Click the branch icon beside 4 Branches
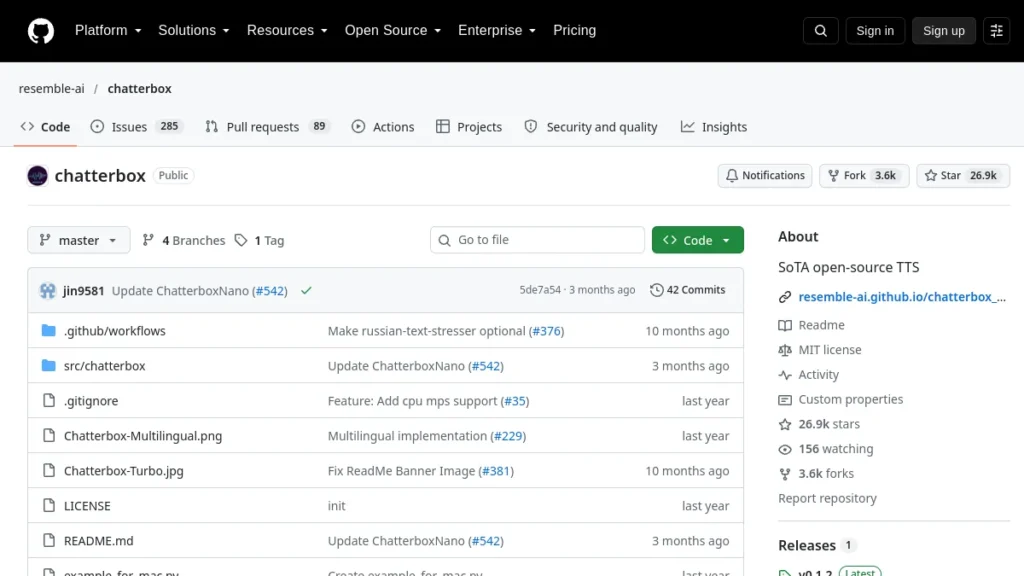Screen dimensions: 1024x576 point(148,240)
